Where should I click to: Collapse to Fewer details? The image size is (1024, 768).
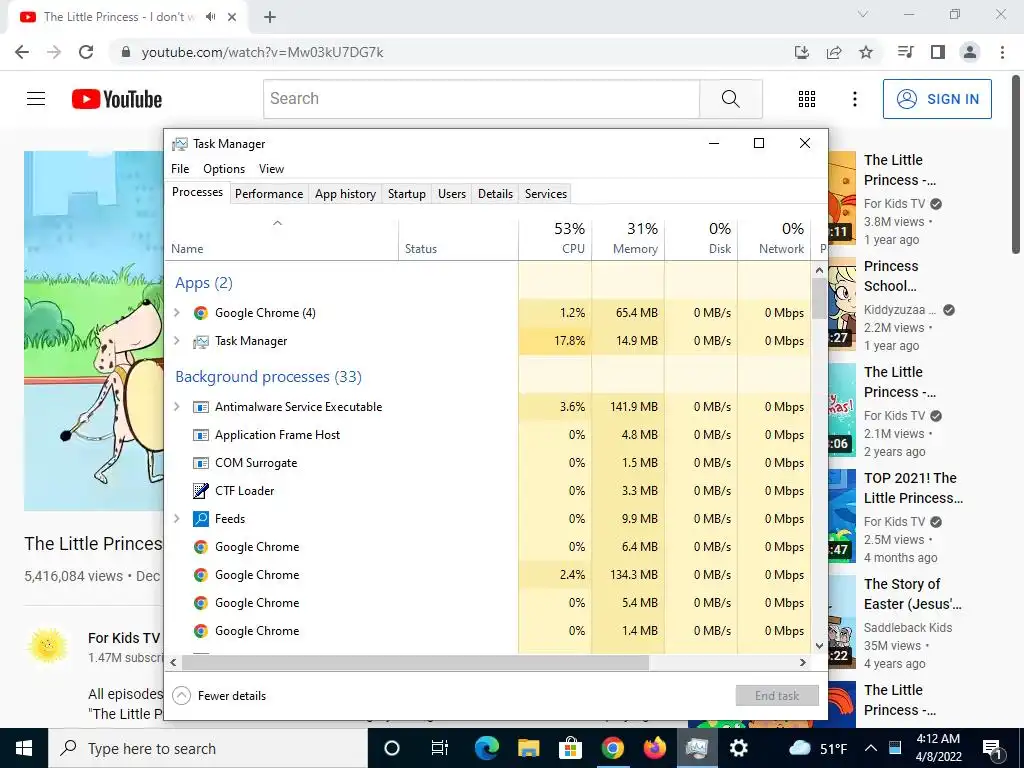[219, 696]
